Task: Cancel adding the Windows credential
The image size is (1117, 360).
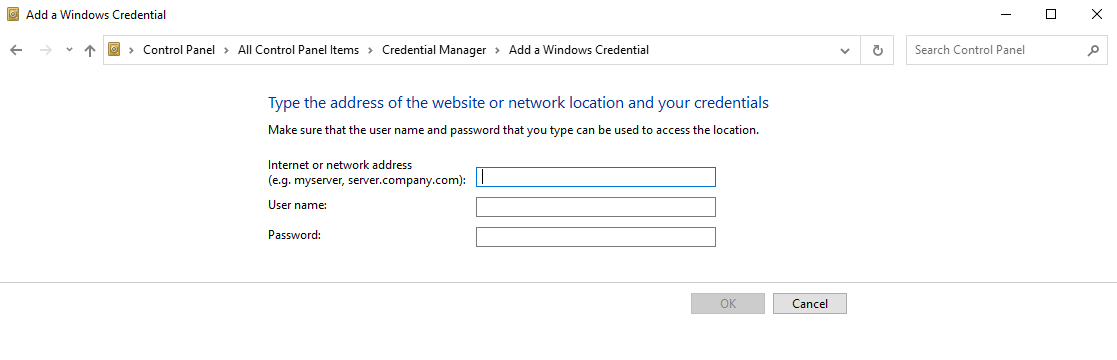Action: (x=810, y=304)
